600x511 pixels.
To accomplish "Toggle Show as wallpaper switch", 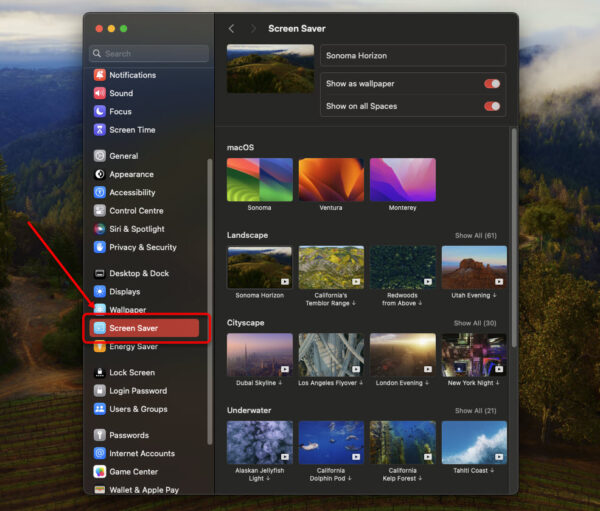I will [x=492, y=83].
